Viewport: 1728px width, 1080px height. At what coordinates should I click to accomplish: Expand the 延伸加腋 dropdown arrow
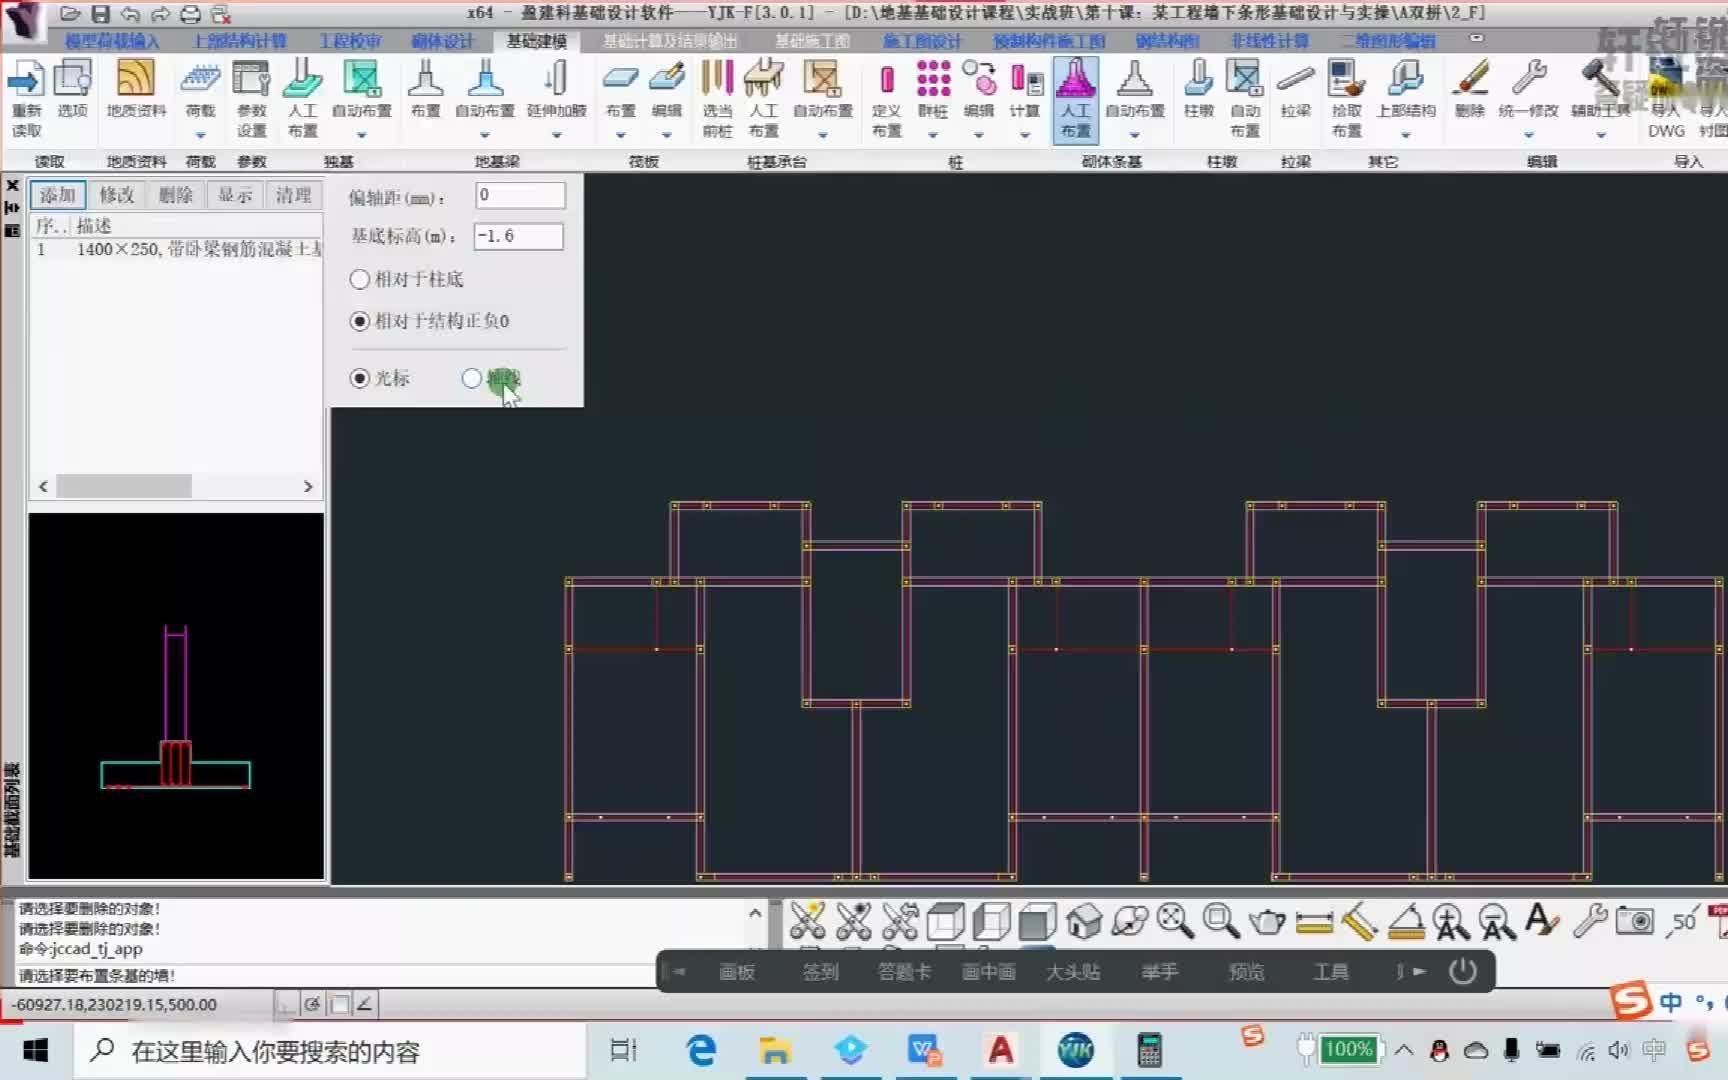tap(556, 135)
